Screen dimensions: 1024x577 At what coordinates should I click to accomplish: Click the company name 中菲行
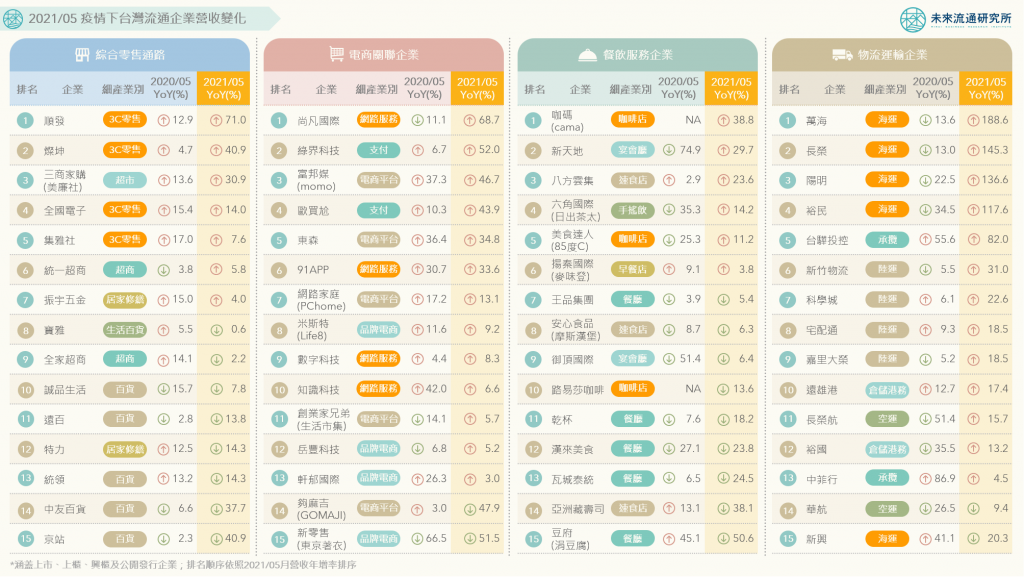tap(821, 480)
